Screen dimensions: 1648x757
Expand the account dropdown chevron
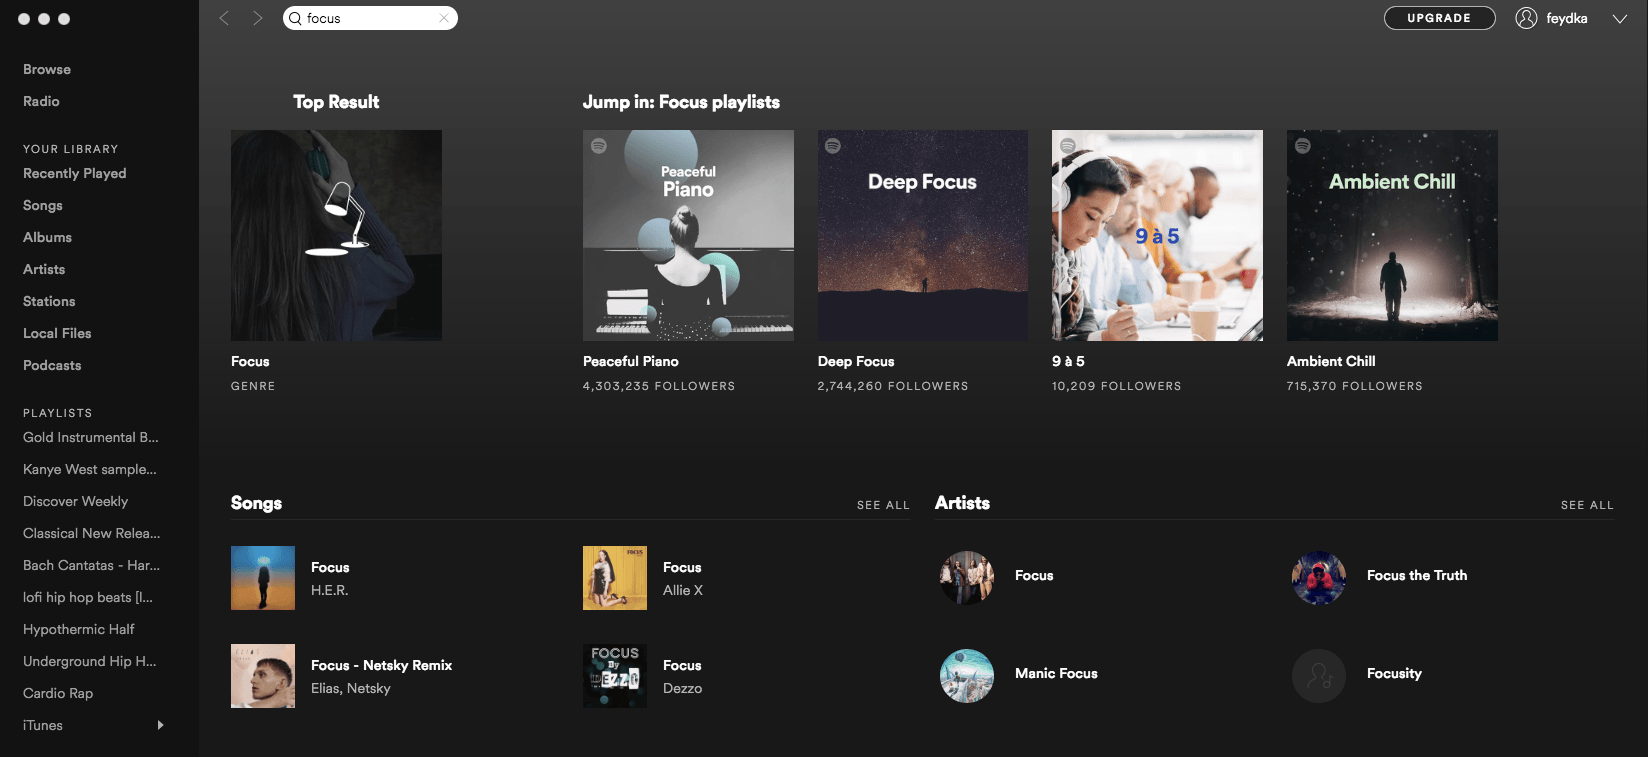1620,19
